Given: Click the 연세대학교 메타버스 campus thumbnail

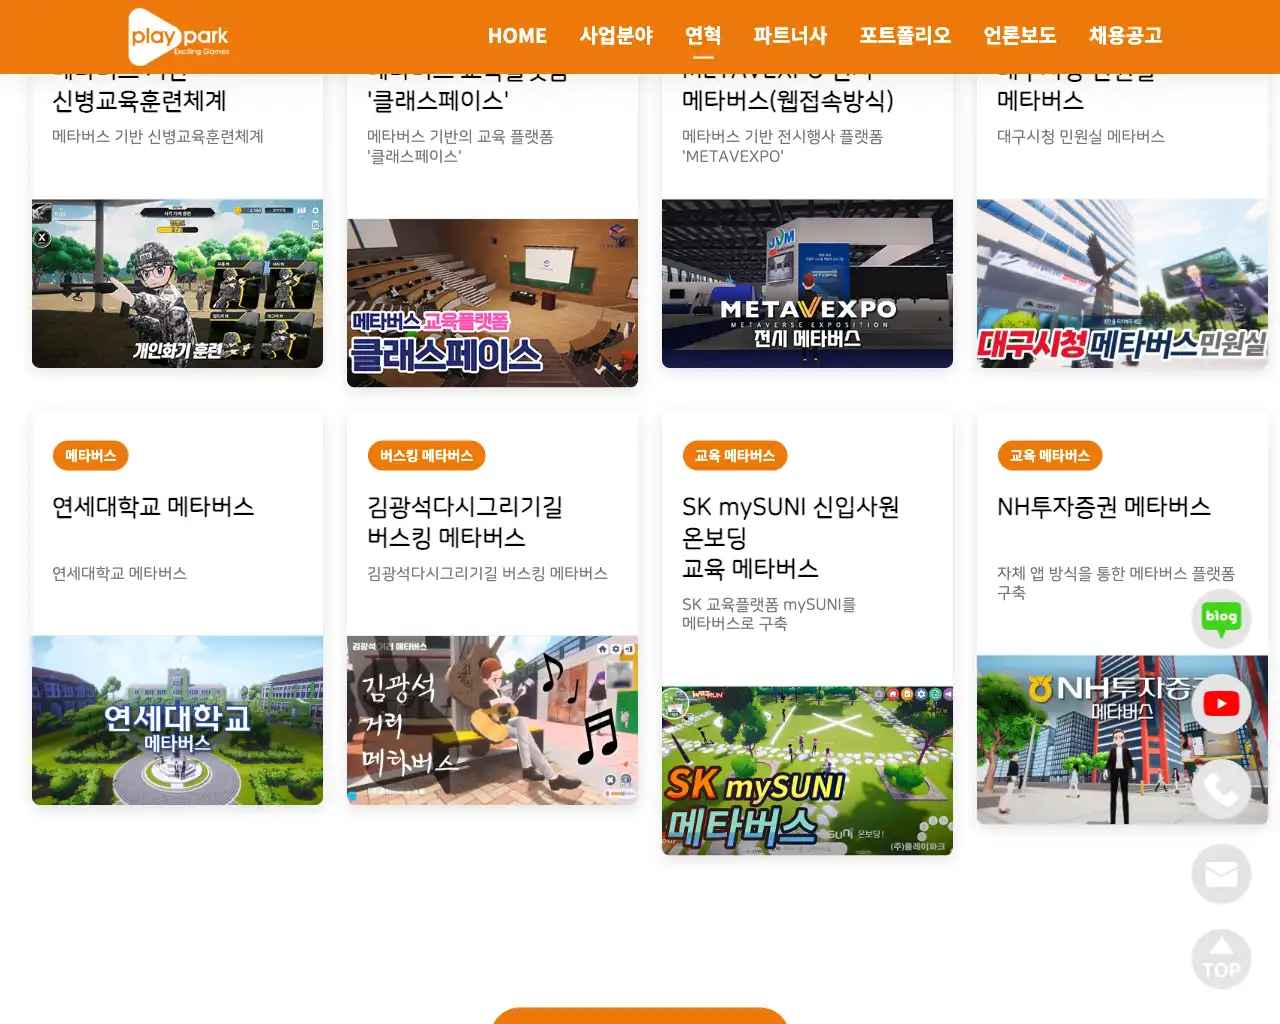Looking at the screenshot, I should click(177, 720).
